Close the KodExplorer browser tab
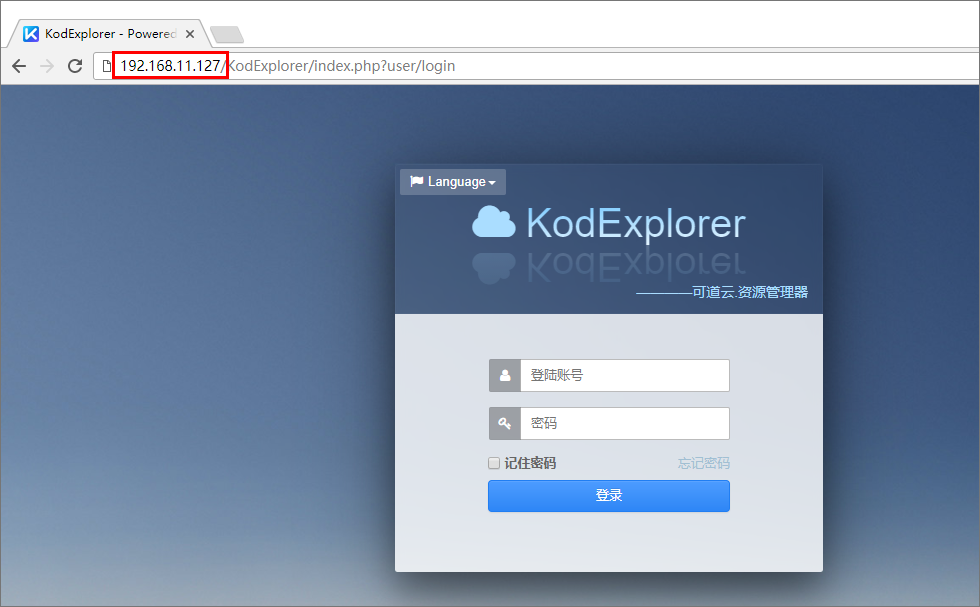Screen dimensions: 980x607 click(189, 33)
